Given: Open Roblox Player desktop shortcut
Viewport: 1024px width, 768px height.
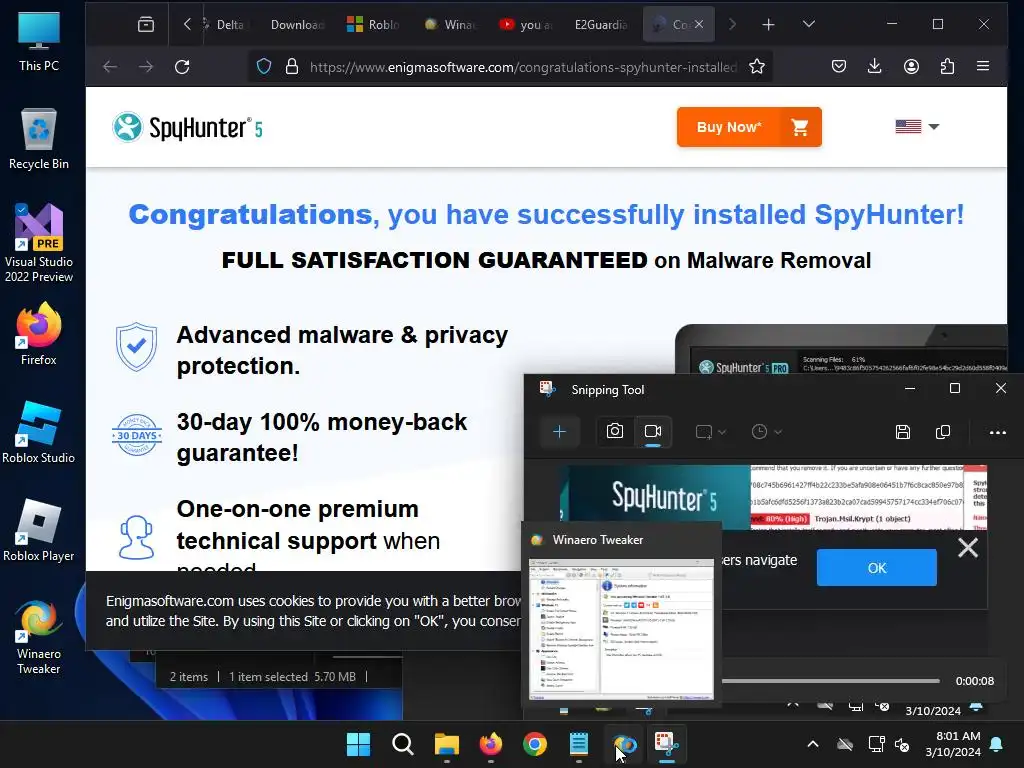Looking at the screenshot, I should [39, 530].
